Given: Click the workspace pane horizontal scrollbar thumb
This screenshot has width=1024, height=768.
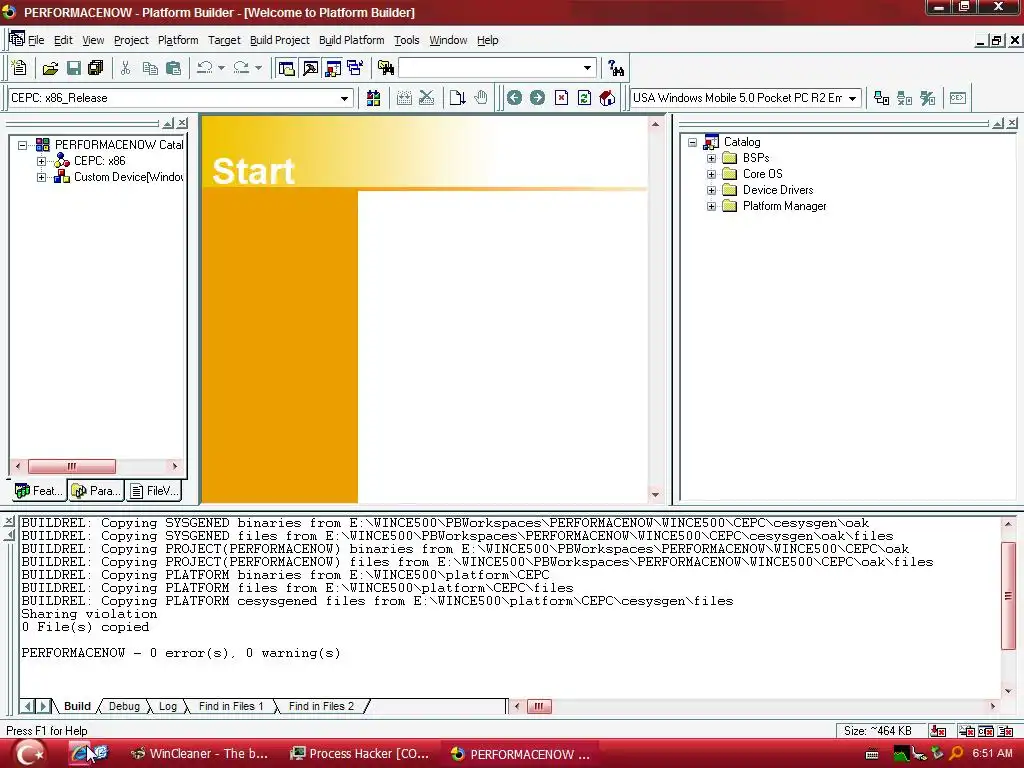Looking at the screenshot, I should tap(72, 466).
